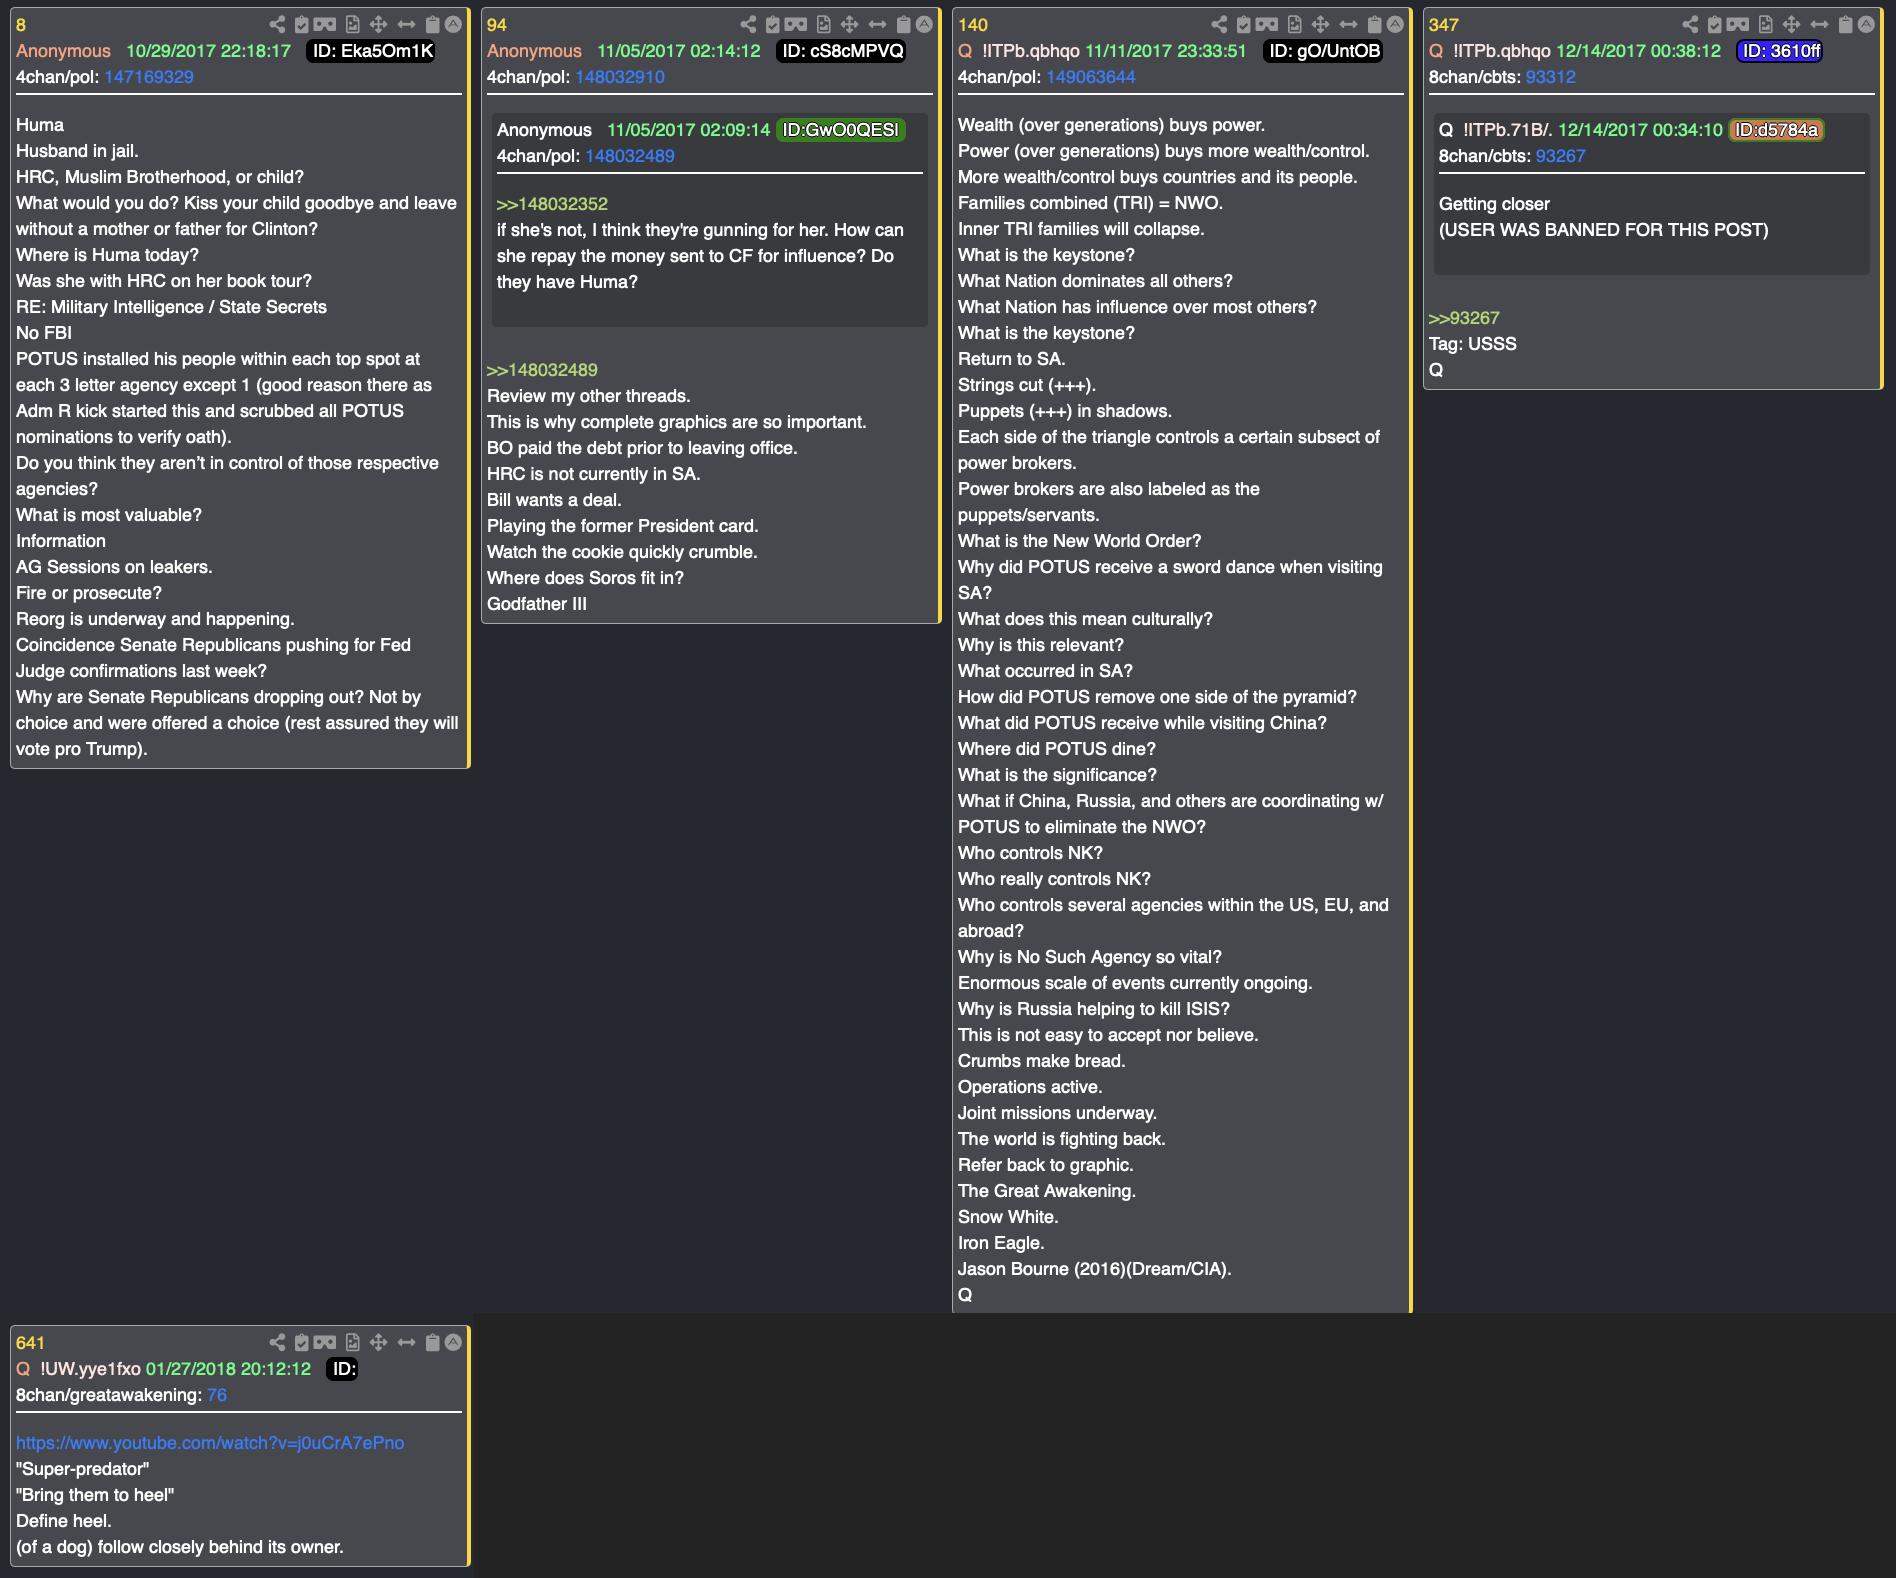Click the four-way move icon on post 140
The image size is (1896, 1578).
1320,24
